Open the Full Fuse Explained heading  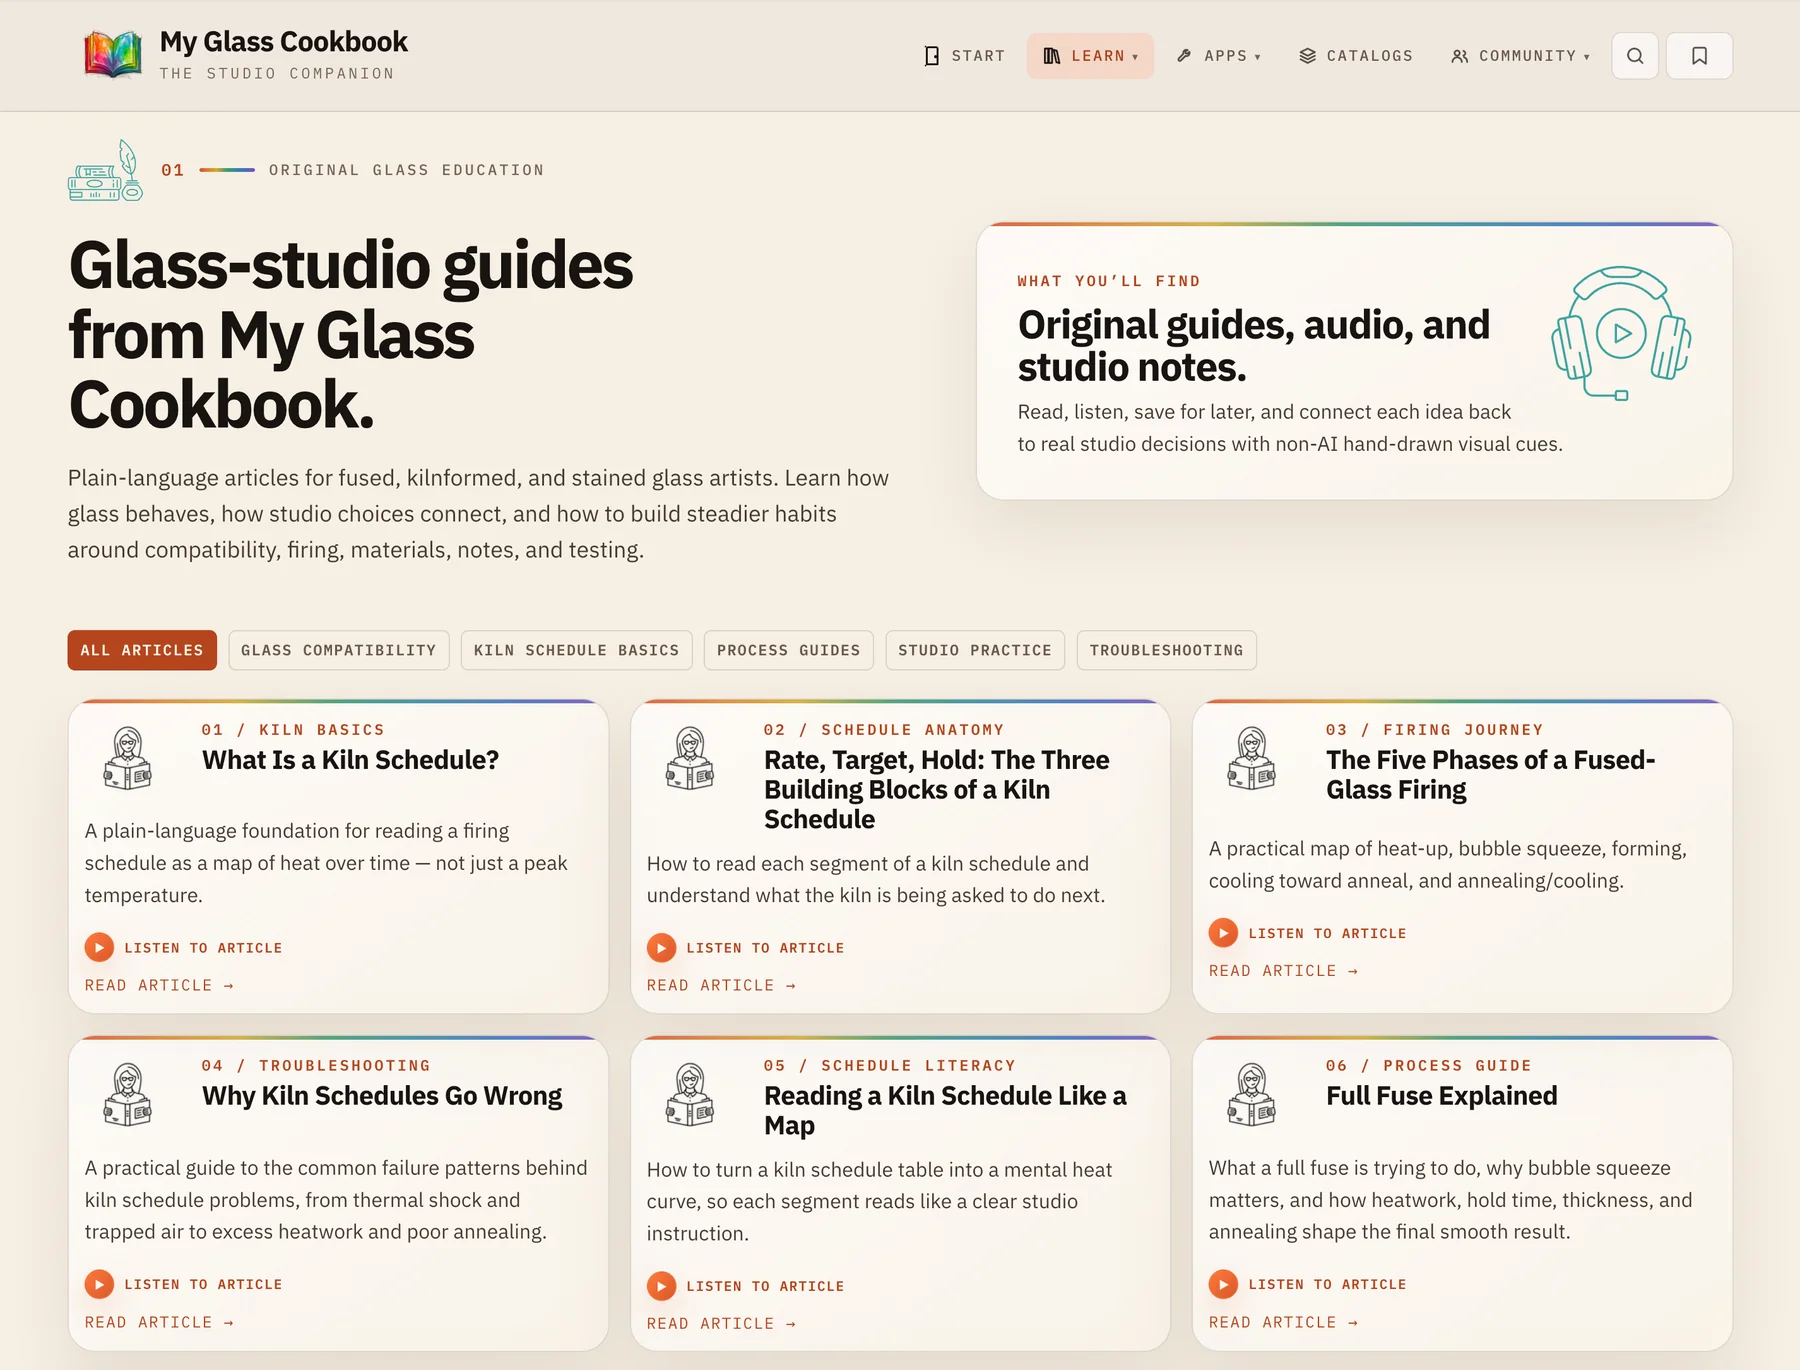(x=1442, y=1096)
